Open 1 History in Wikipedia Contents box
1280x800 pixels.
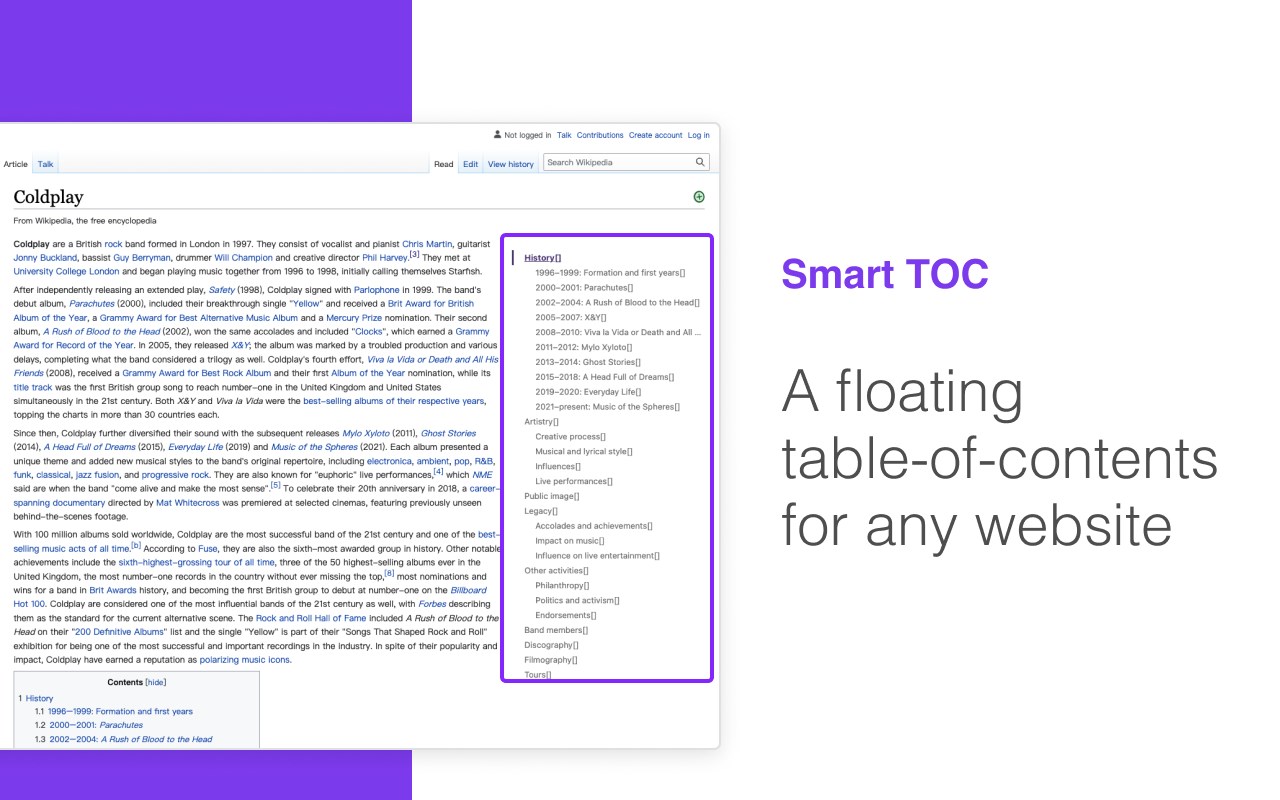click(x=36, y=698)
